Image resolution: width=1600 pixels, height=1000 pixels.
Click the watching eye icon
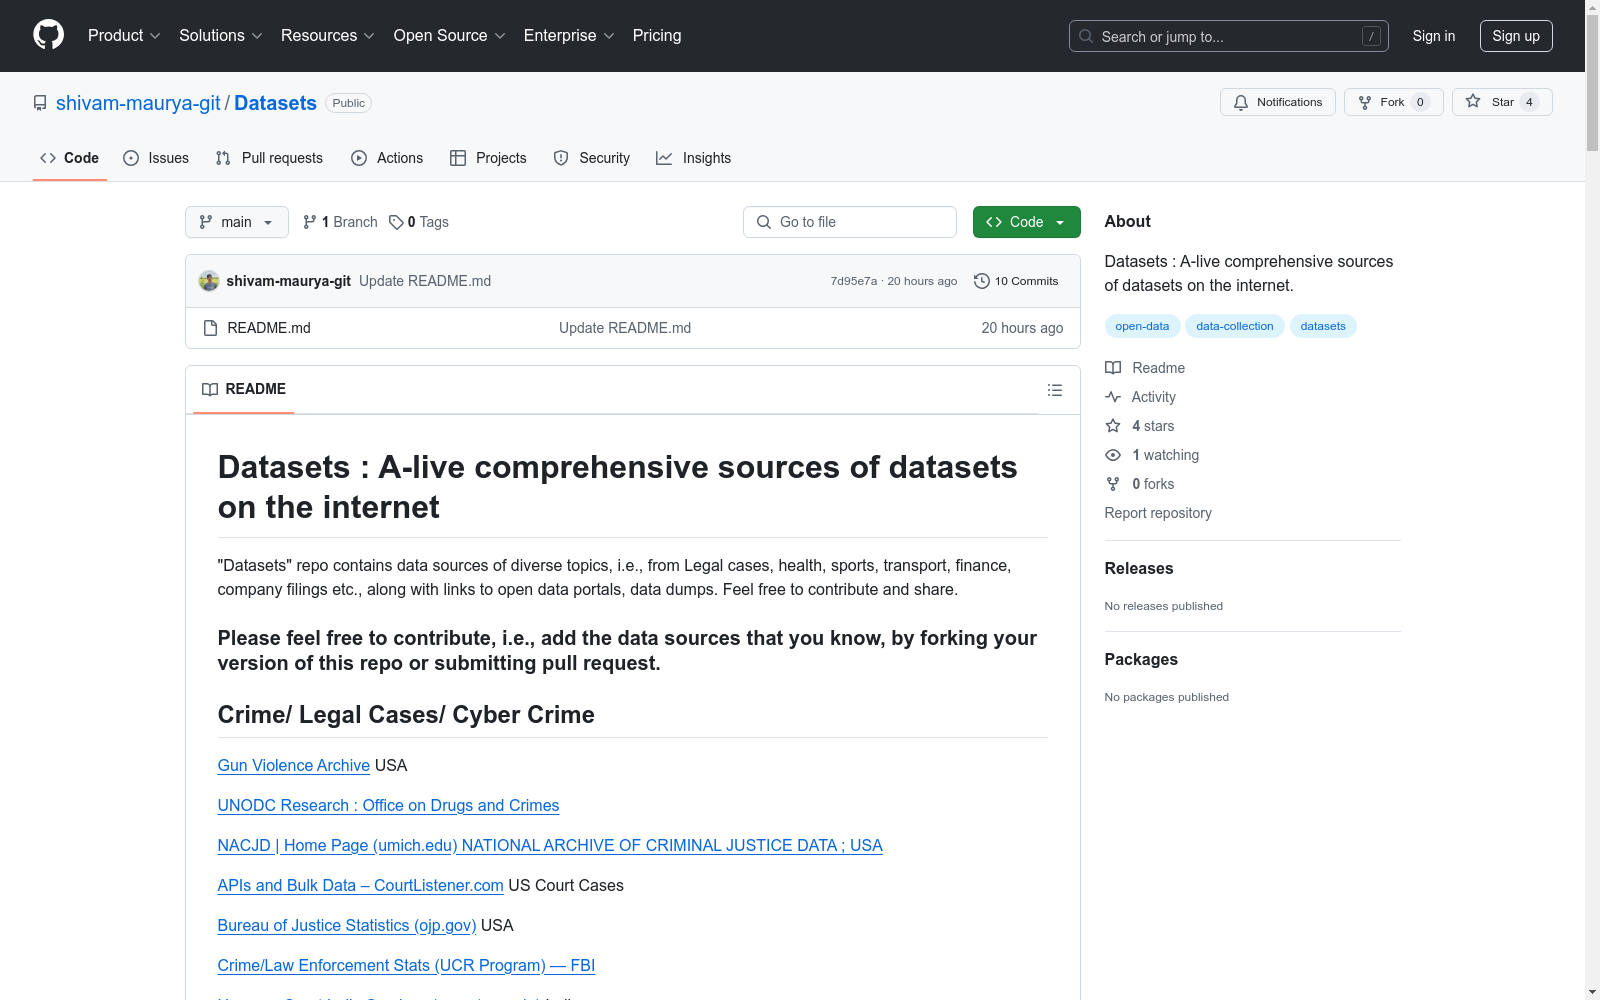(1113, 455)
